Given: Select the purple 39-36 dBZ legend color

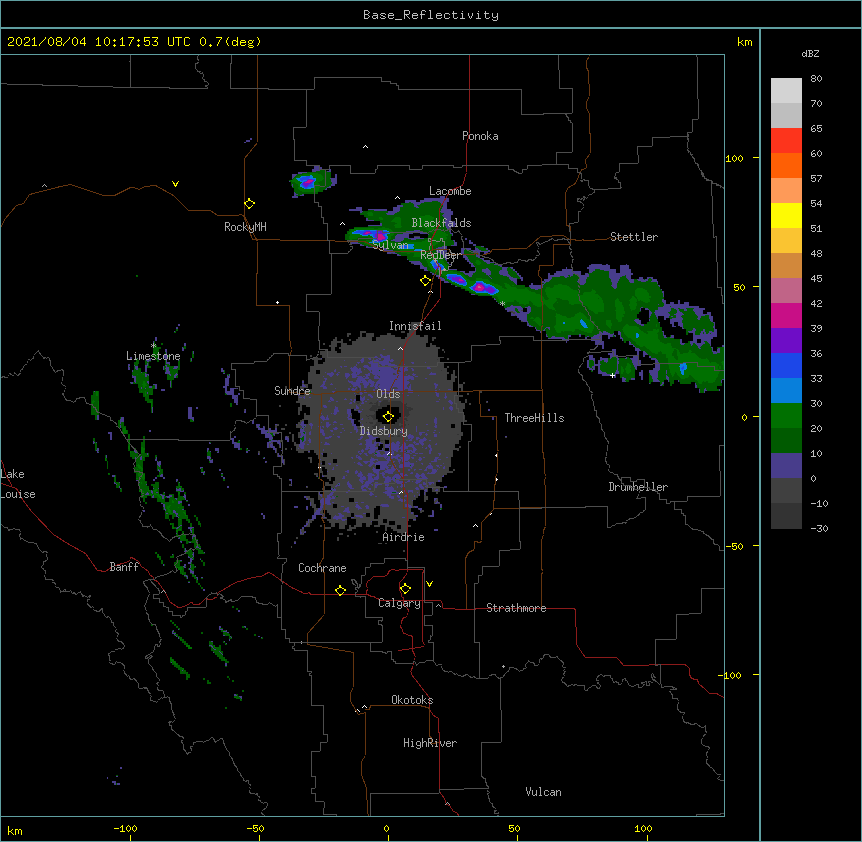Looking at the screenshot, I should (786, 341).
